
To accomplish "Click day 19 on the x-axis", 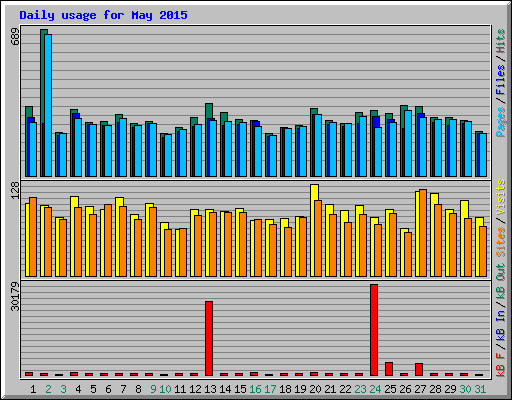I will pyautogui.click(x=300, y=389).
